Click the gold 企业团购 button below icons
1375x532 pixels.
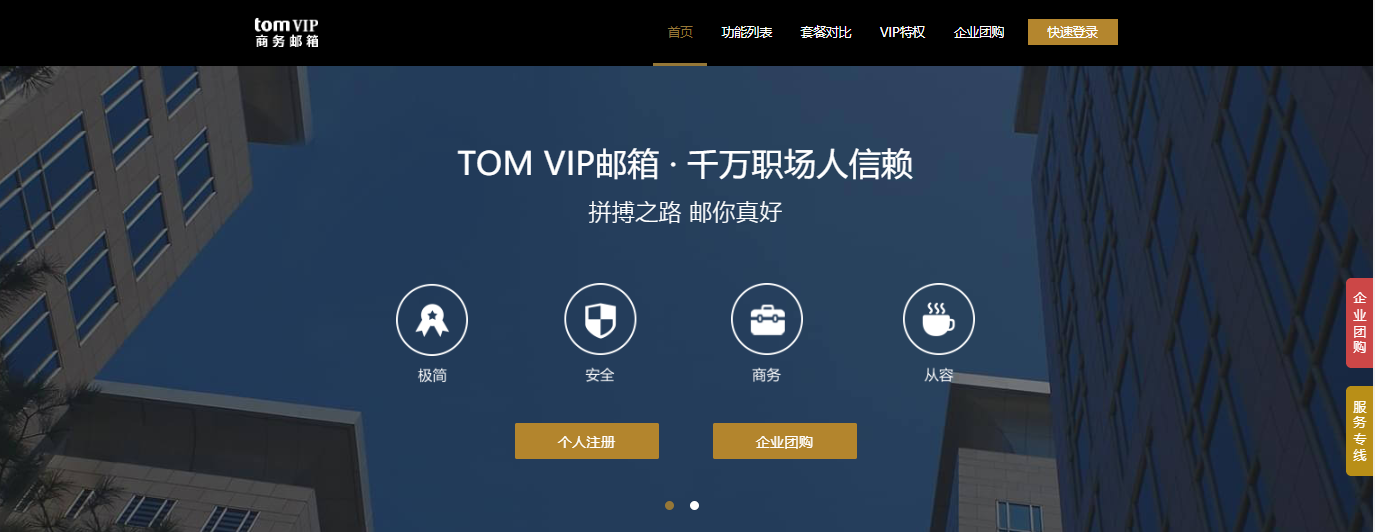tap(785, 441)
